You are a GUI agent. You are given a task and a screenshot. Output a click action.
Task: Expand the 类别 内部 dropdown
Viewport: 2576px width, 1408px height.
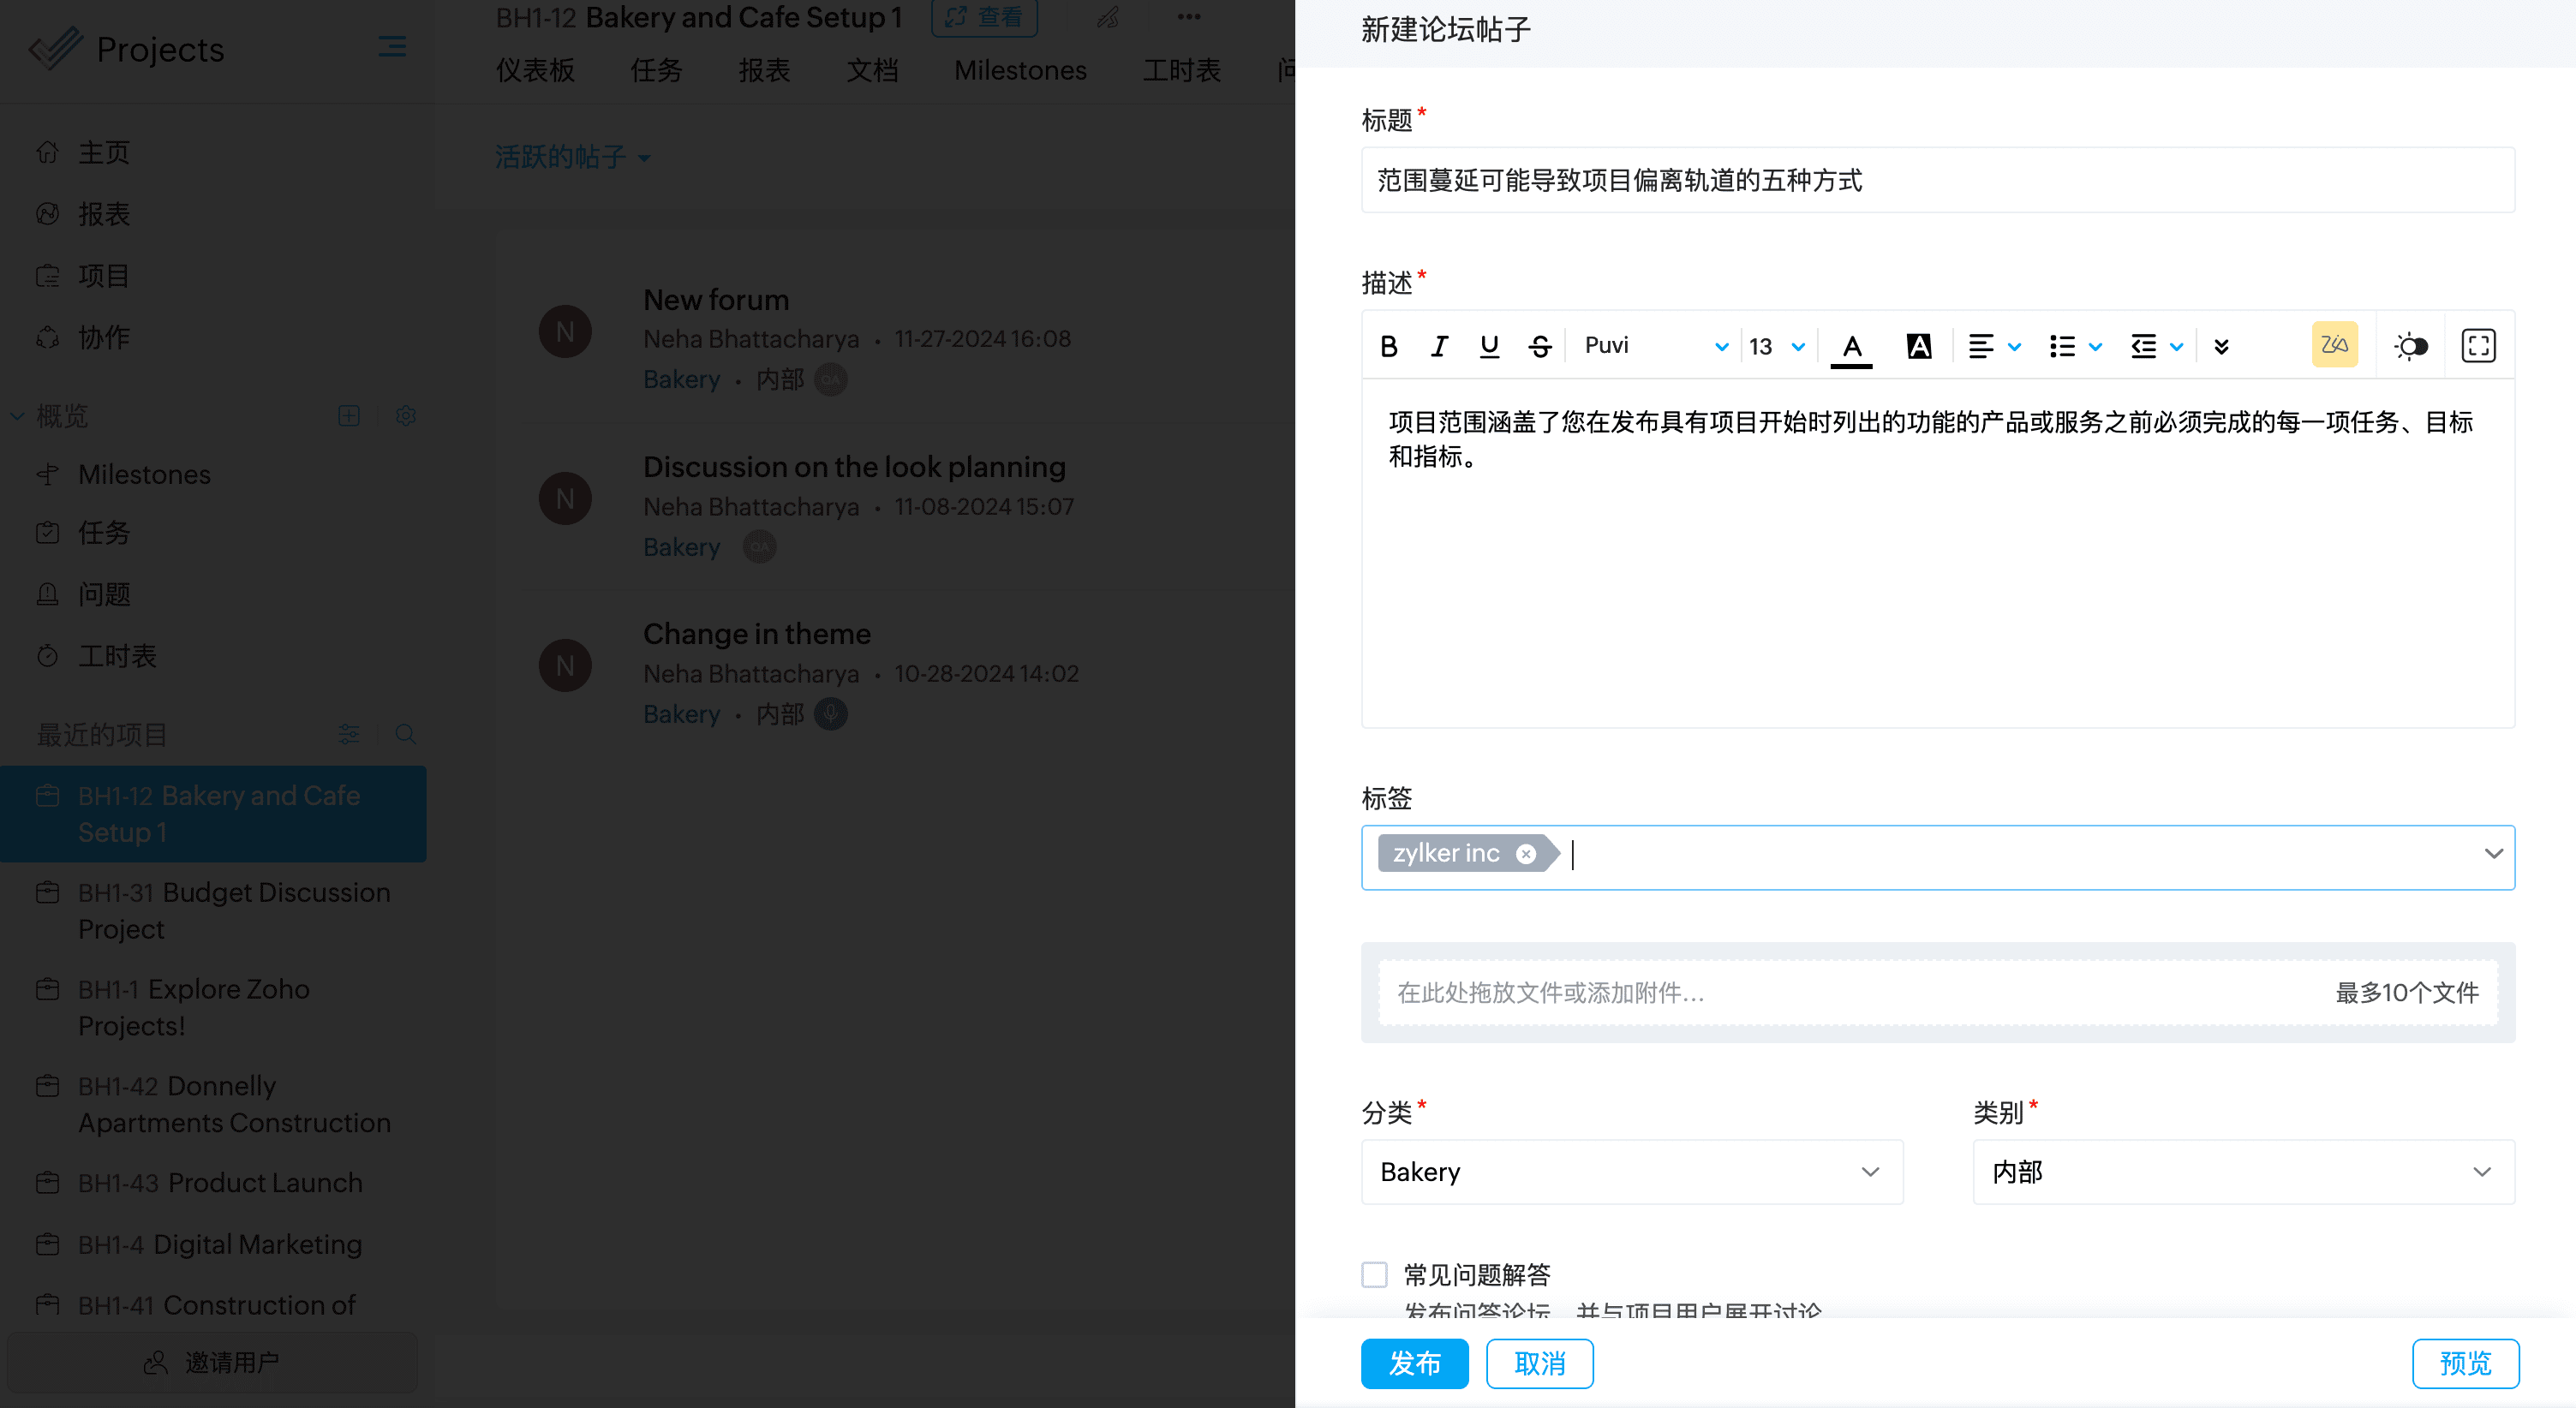[x=2242, y=1171]
